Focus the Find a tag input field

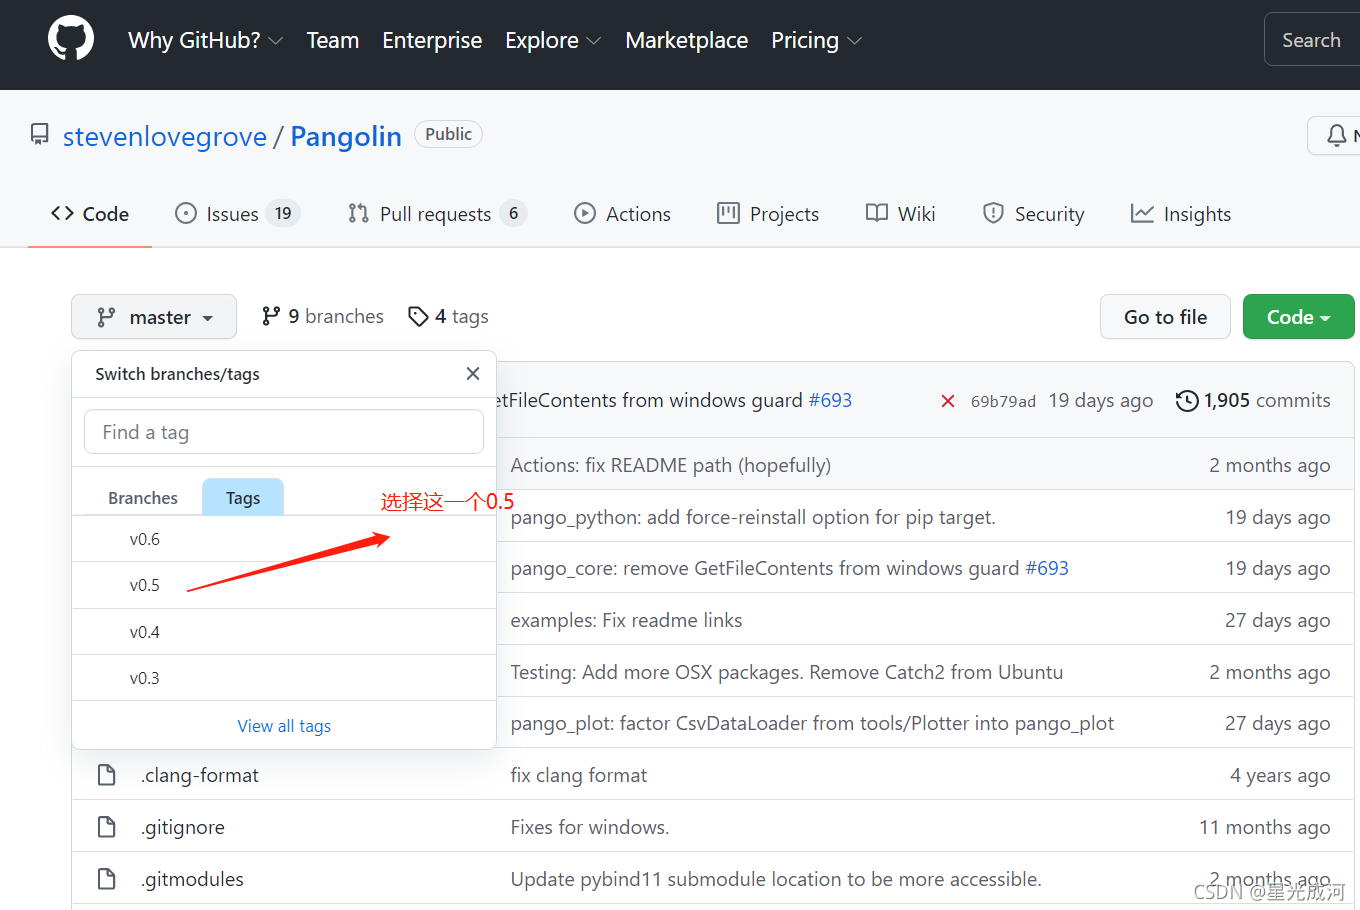point(284,432)
